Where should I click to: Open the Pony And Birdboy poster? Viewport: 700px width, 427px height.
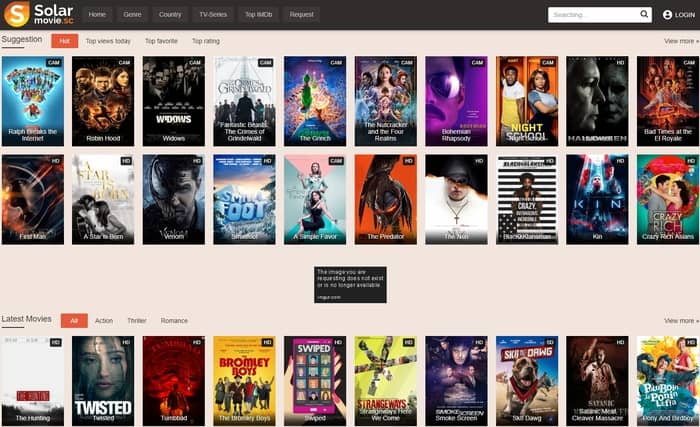click(668, 381)
